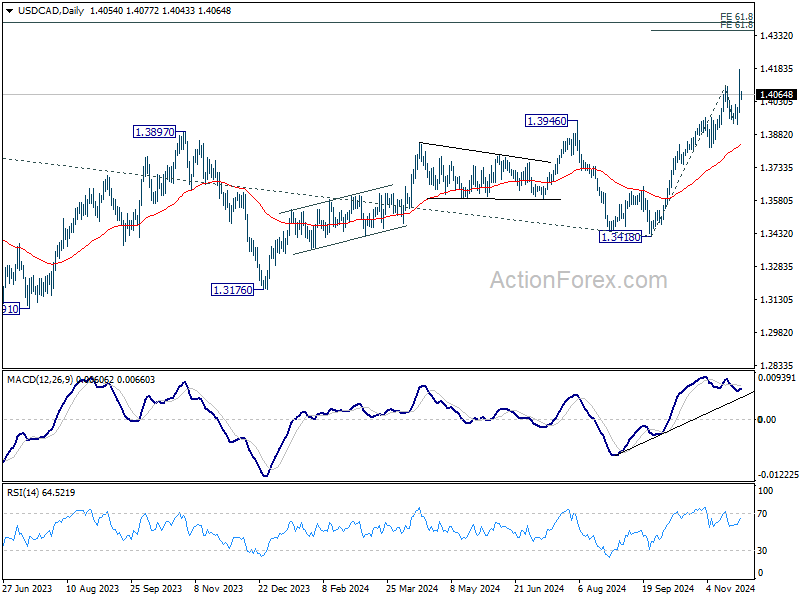Viewport: 800px width, 600px height.
Task: Click the RSI 30 level marker
Action: tap(762, 551)
